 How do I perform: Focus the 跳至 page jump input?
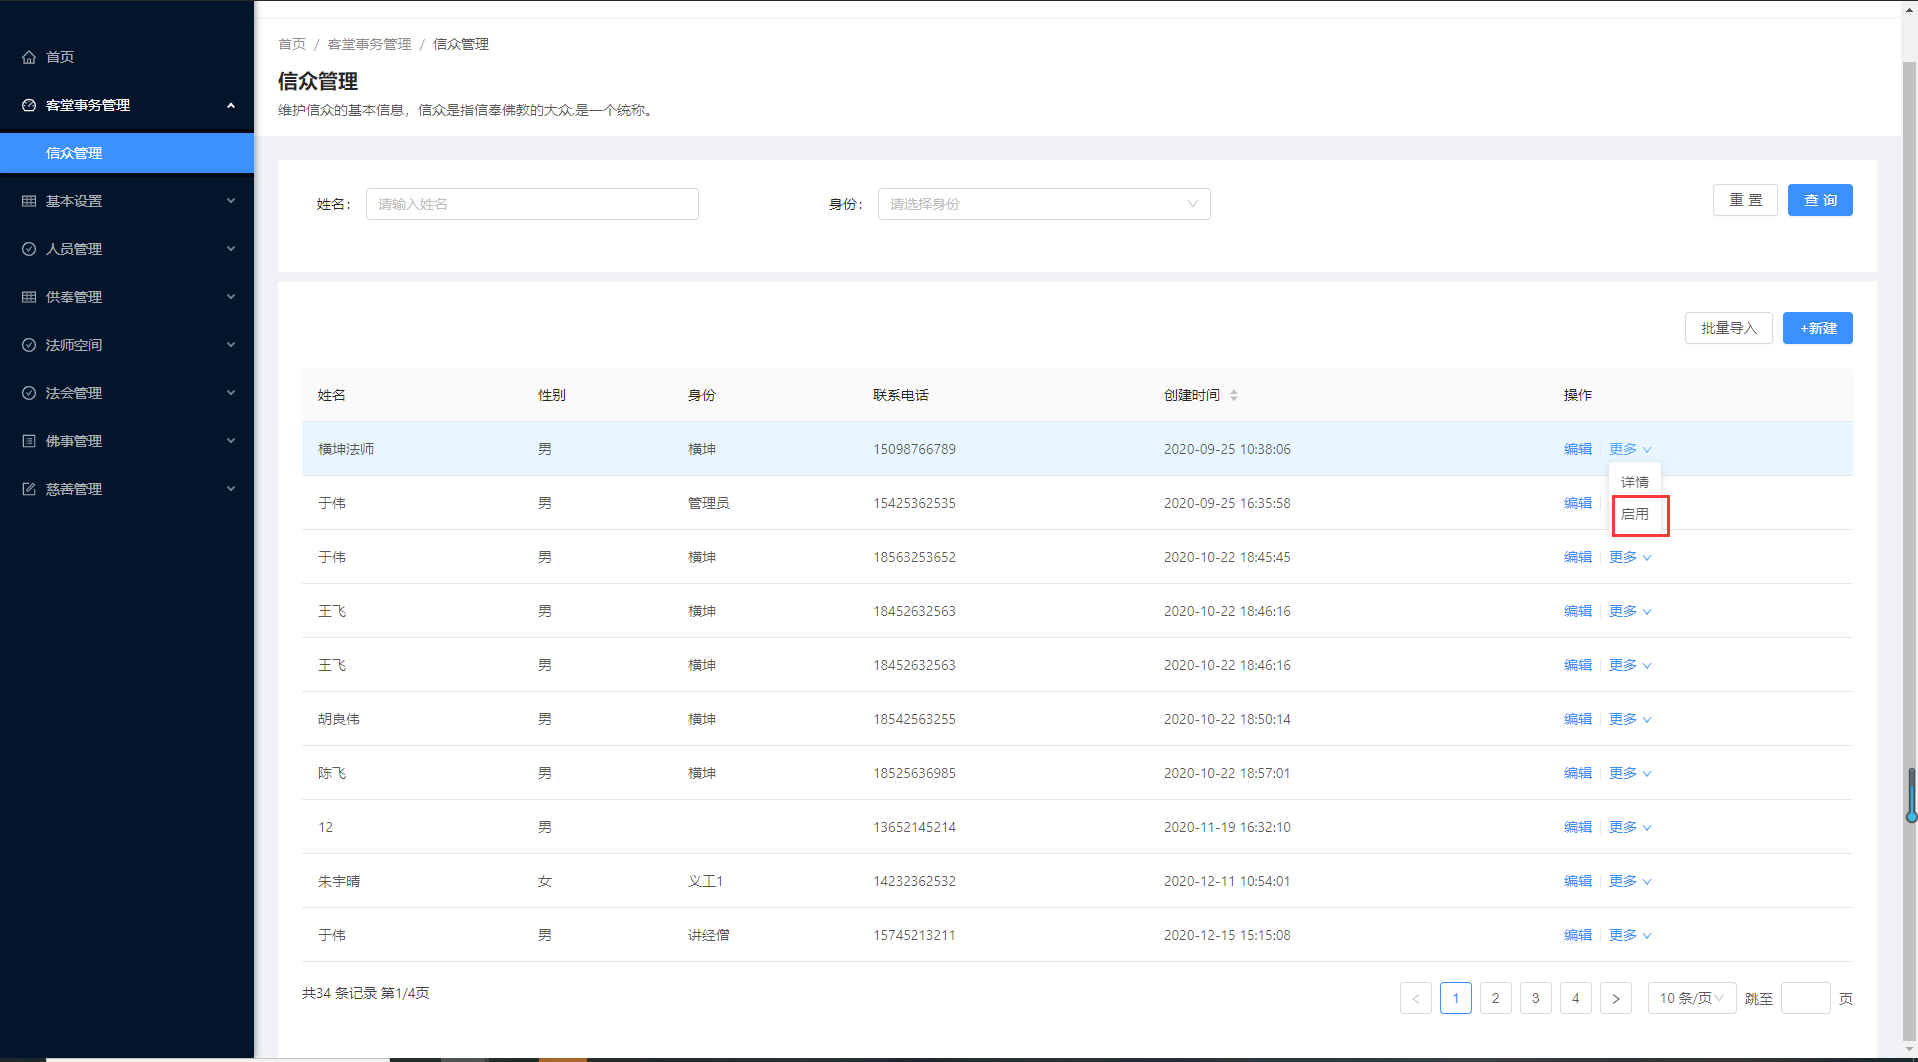(1806, 998)
